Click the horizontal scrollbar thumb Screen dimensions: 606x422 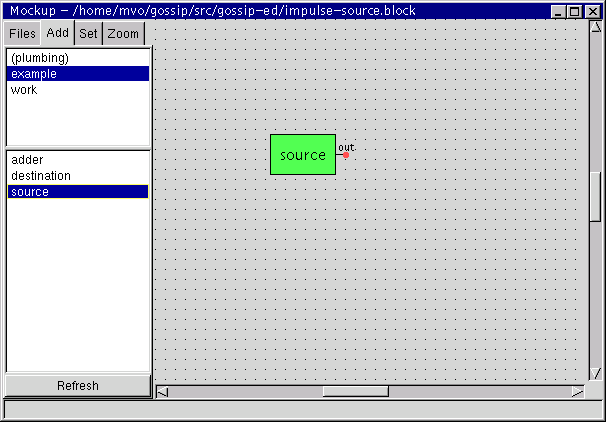pos(355,392)
